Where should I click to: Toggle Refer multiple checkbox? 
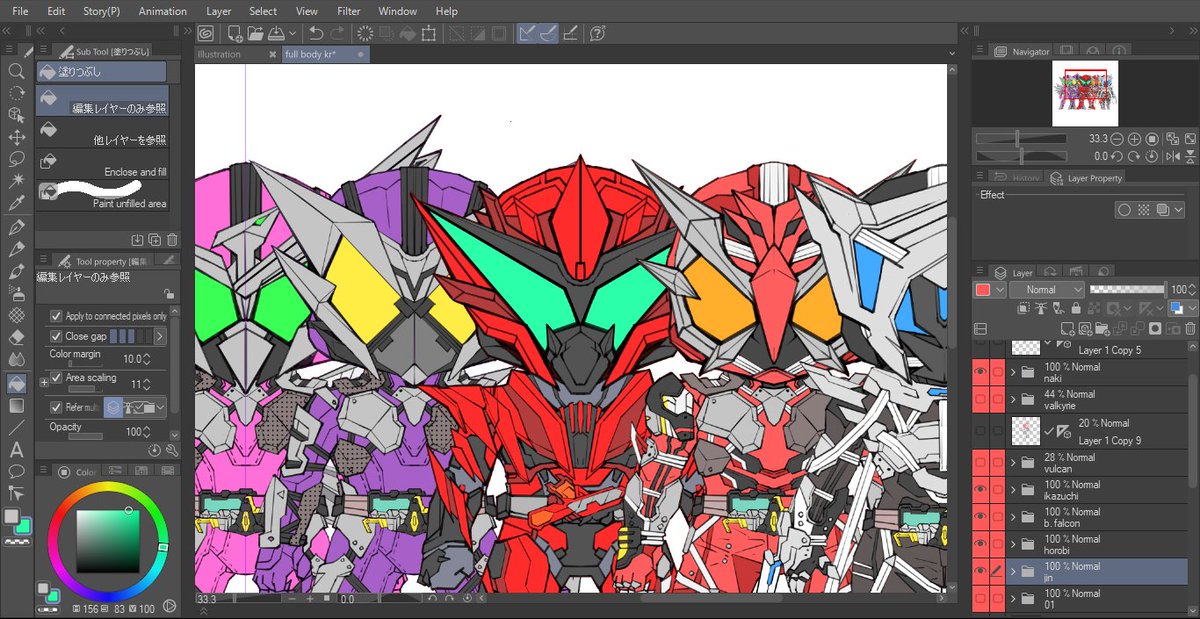coord(56,407)
